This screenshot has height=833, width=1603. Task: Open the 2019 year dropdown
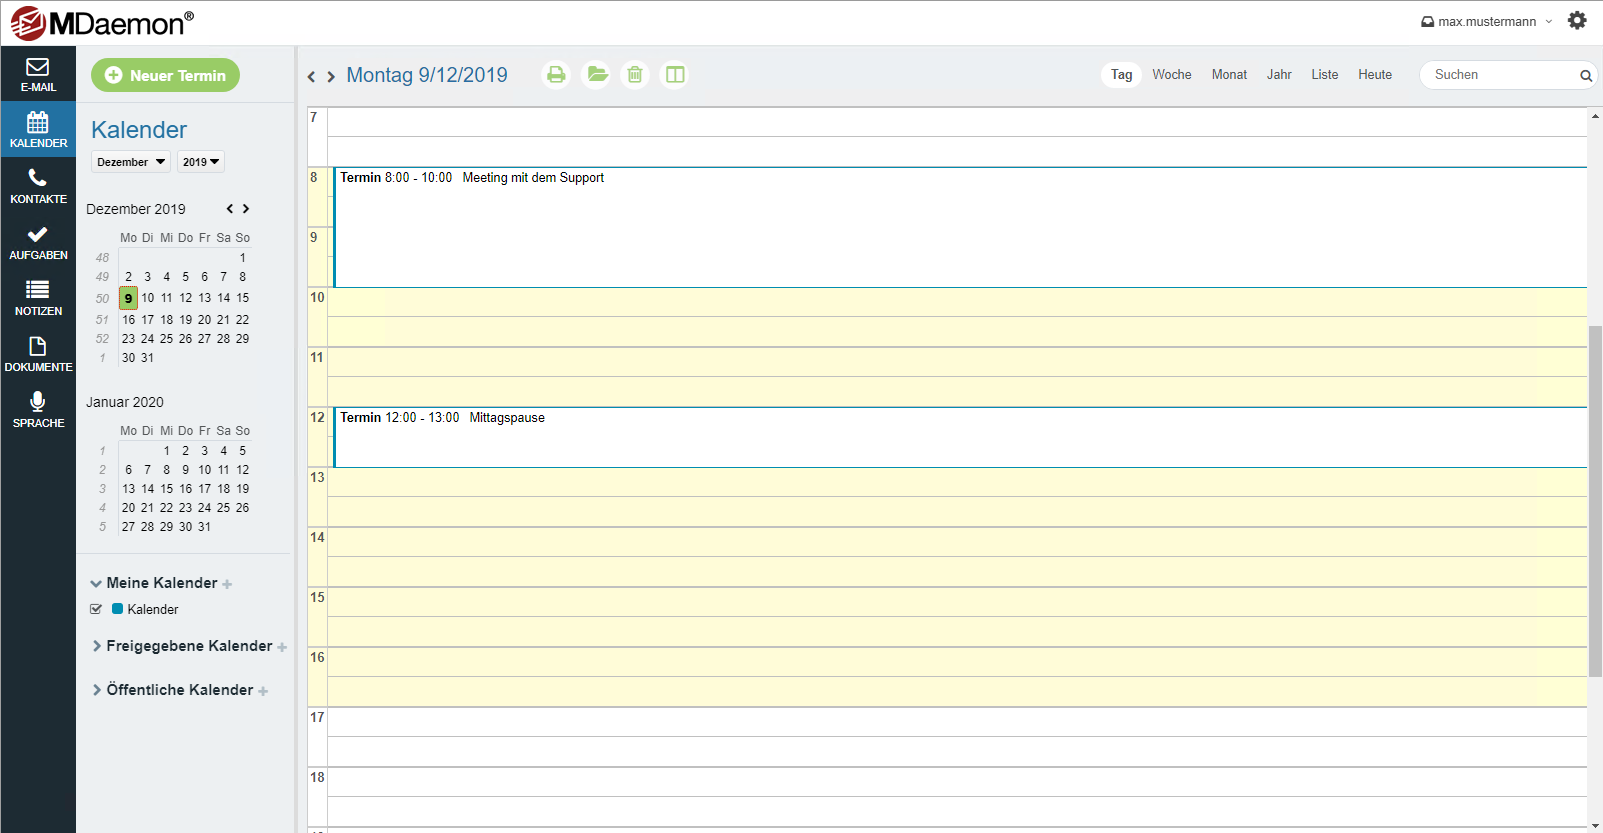[x=200, y=162]
